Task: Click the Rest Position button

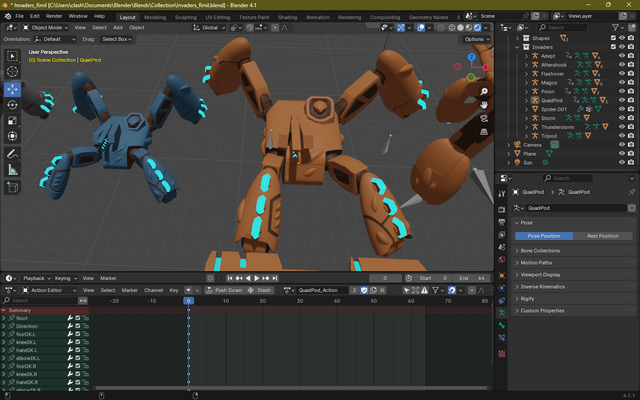Action: click(601, 236)
